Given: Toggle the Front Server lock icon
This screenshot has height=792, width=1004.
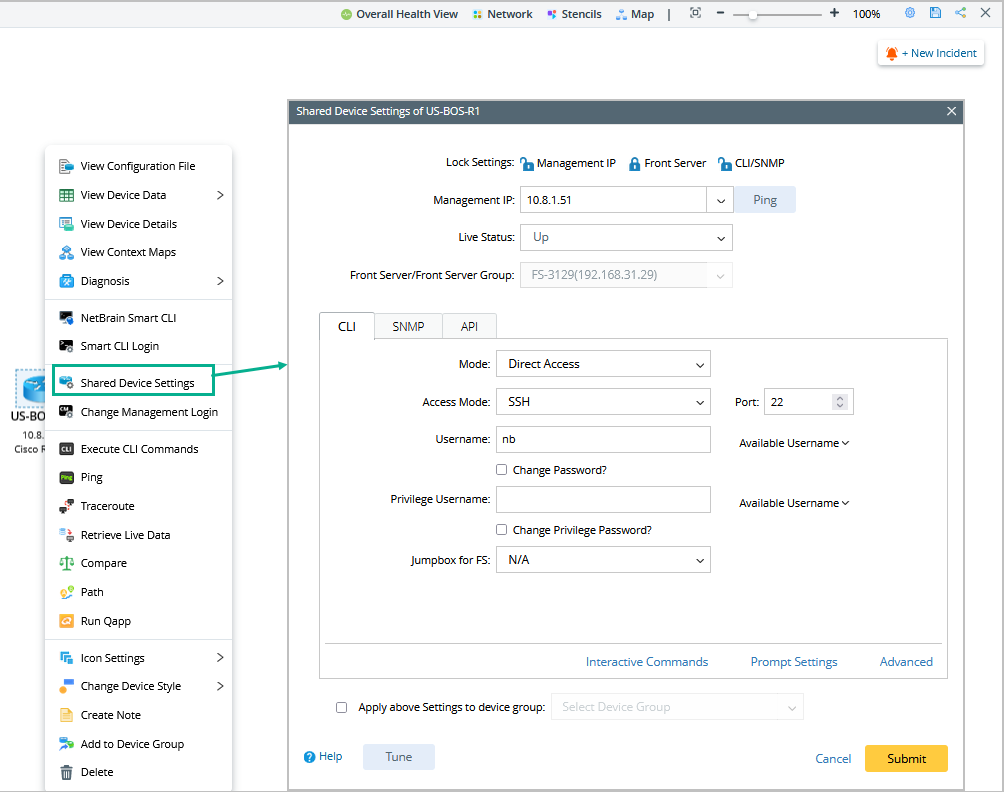Looking at the screenshot, I should 634,164.
